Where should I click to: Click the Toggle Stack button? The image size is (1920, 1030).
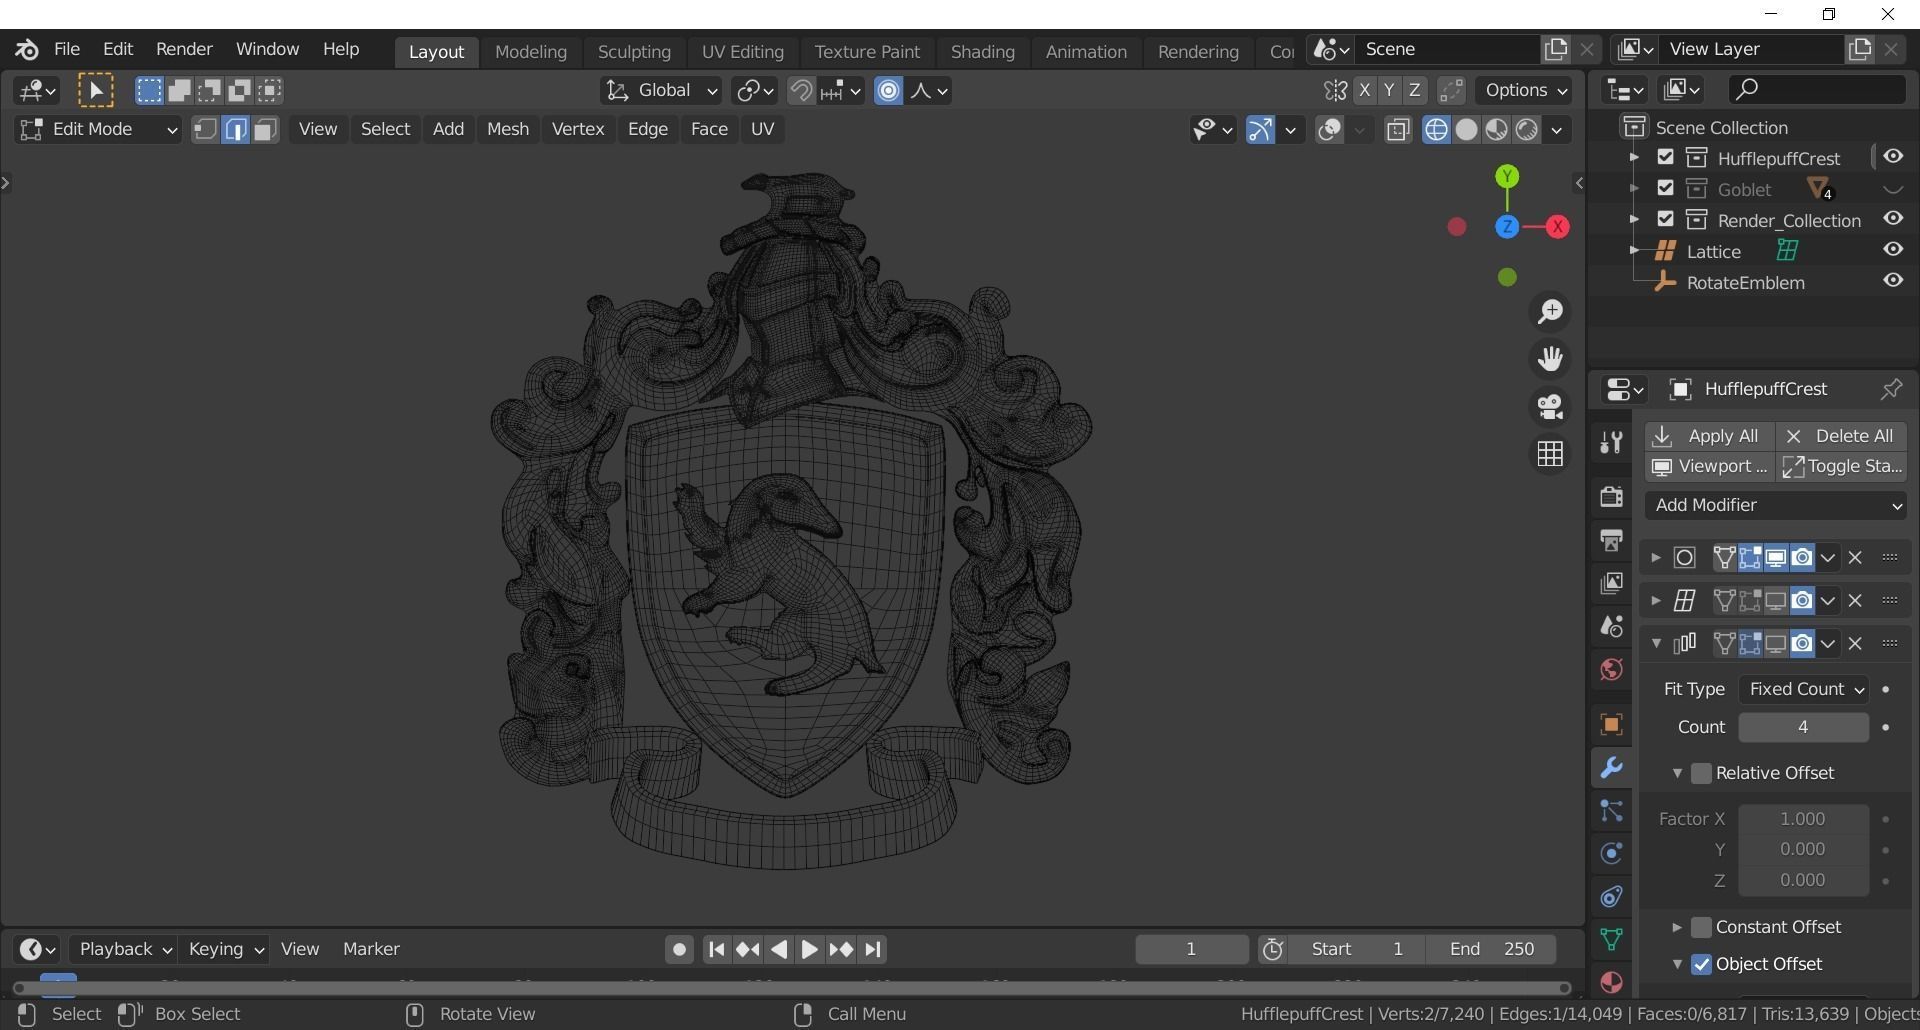[x=1841, y=467]
